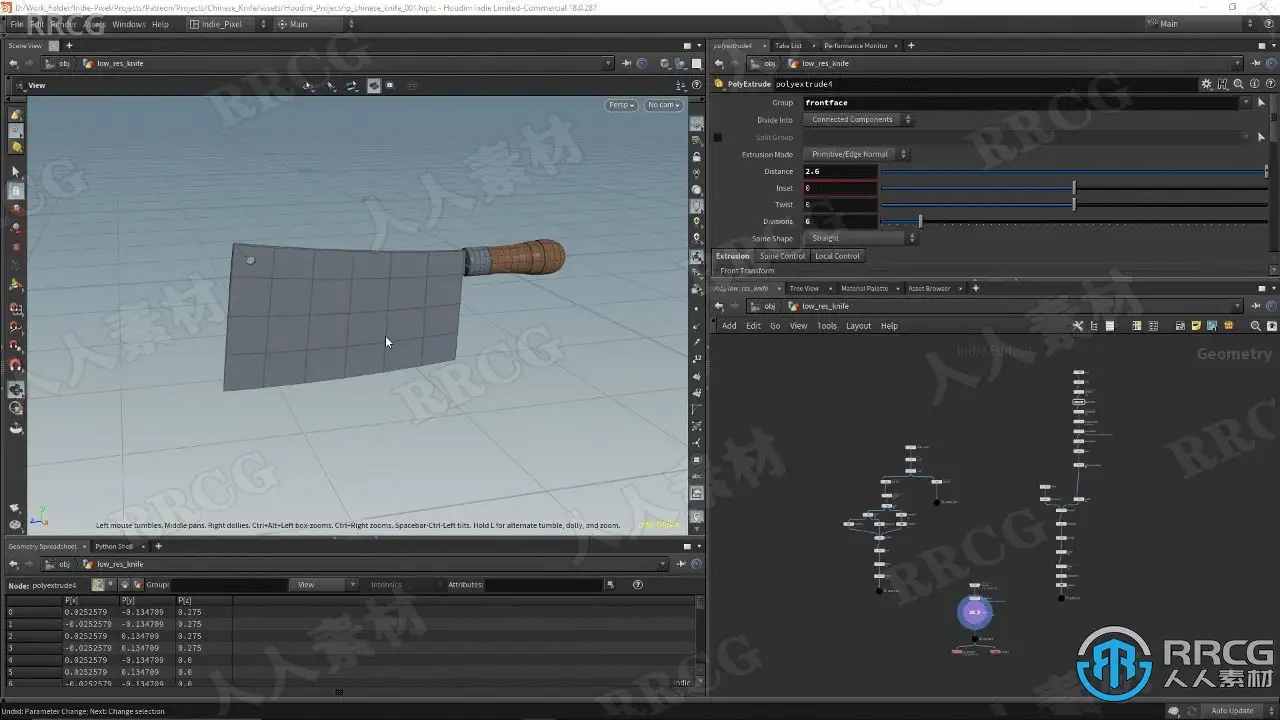Click the wrench tools icon in network toolbar

coord(1078,326)
